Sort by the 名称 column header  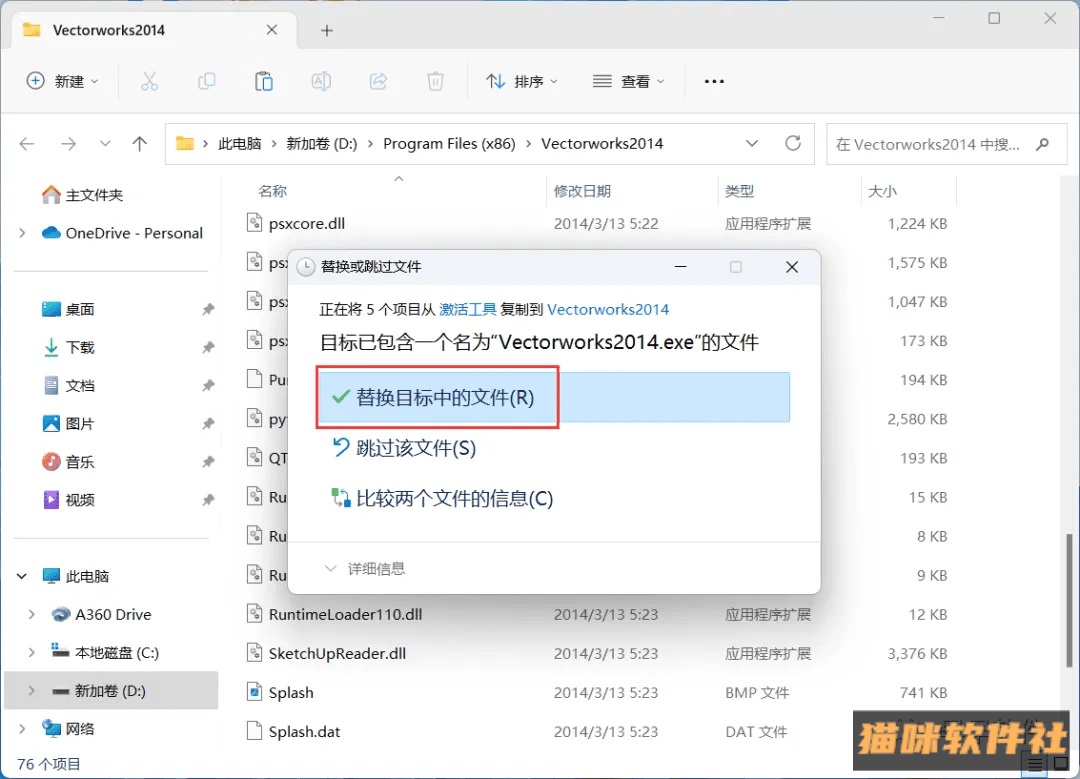click(x=273, y=191)
